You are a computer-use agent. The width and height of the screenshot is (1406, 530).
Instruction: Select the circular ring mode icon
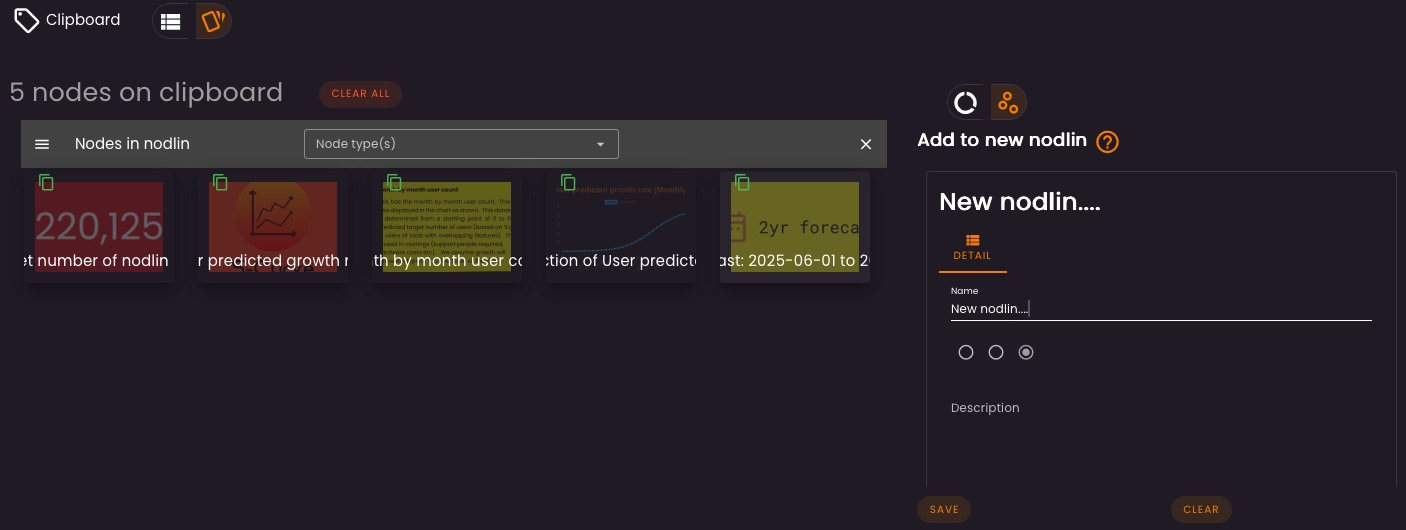tap(965, 102)
